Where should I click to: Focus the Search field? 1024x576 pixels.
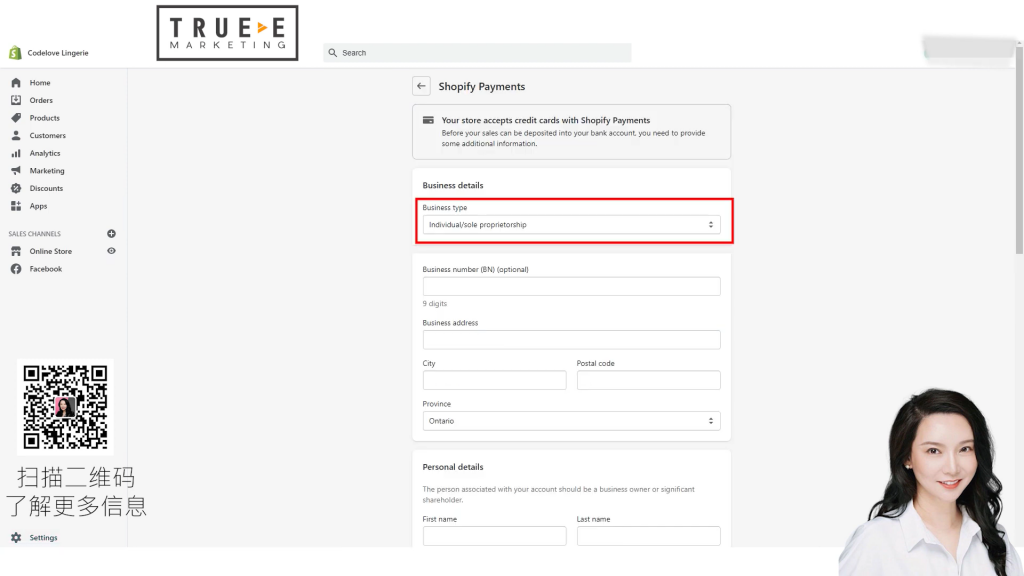point(477,53)
